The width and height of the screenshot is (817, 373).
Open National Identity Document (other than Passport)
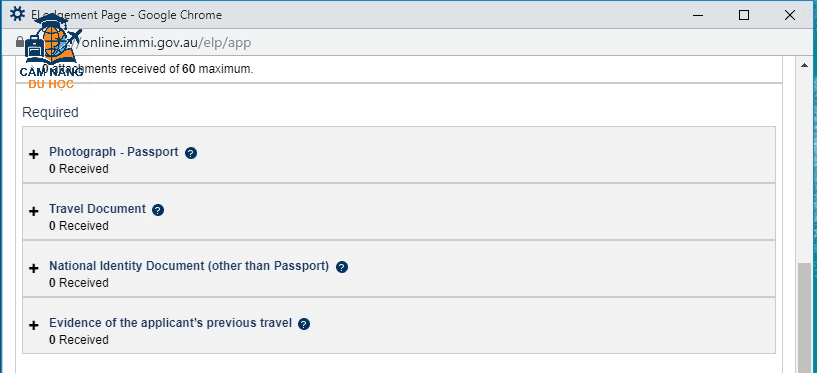189,266
